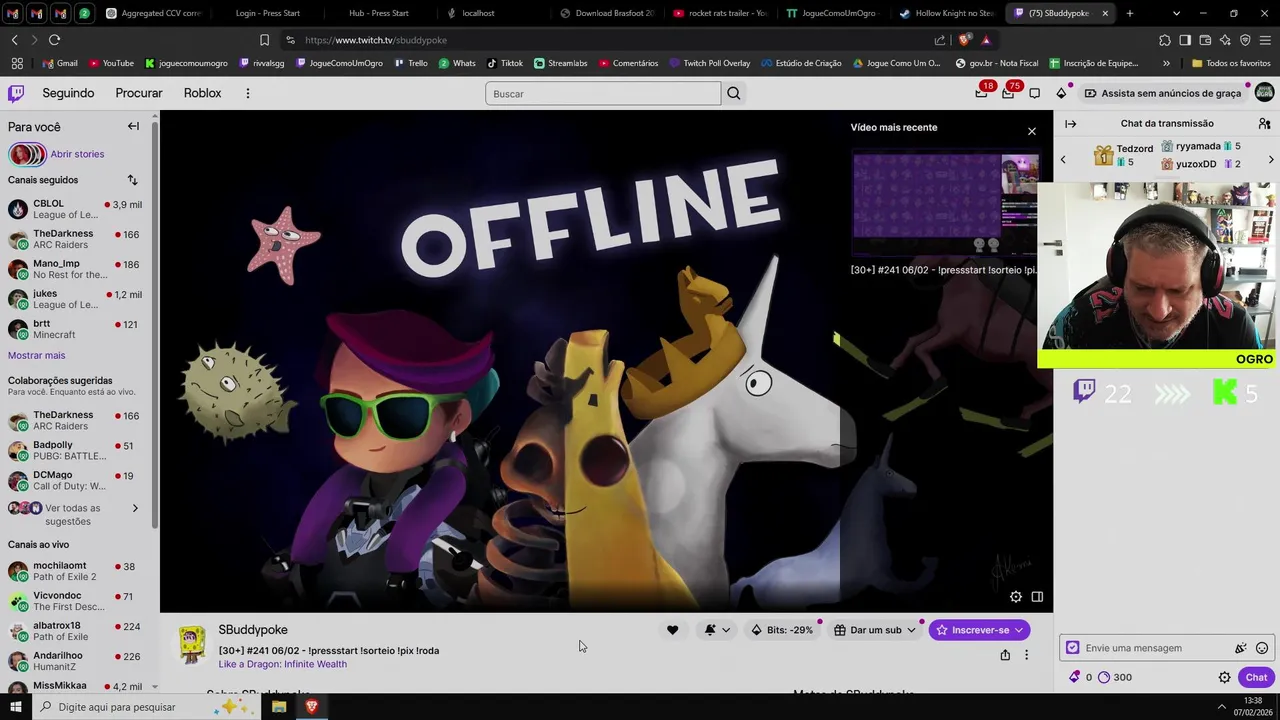Share the channel via share icon

pos(1005,655)
